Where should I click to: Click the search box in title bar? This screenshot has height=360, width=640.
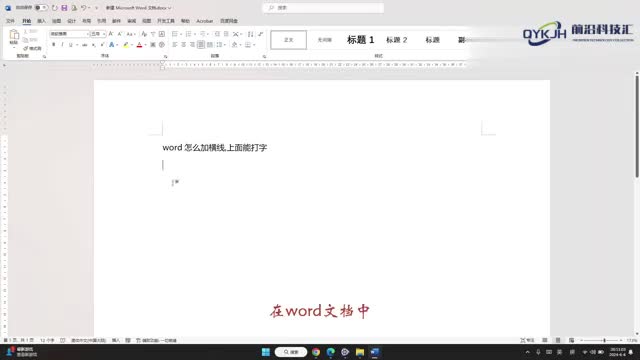[323, 8]
